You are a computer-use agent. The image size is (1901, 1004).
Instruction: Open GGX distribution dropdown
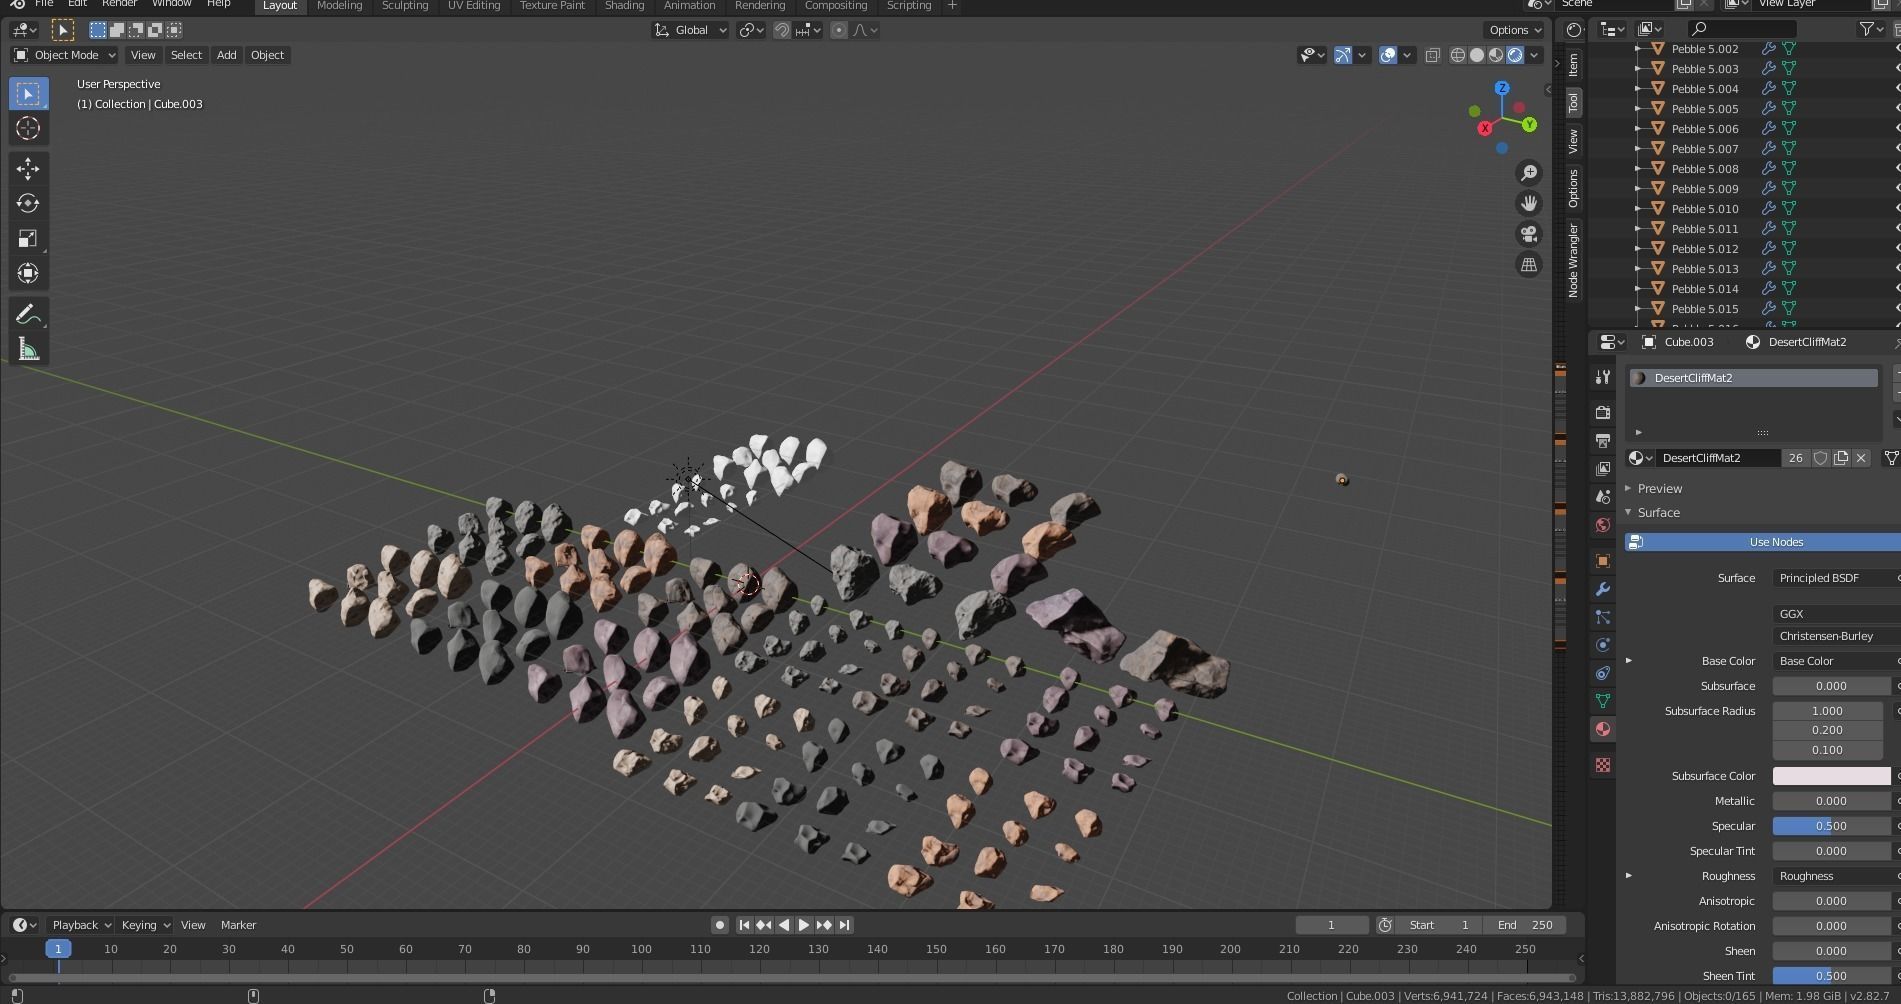click(1836, 614)
